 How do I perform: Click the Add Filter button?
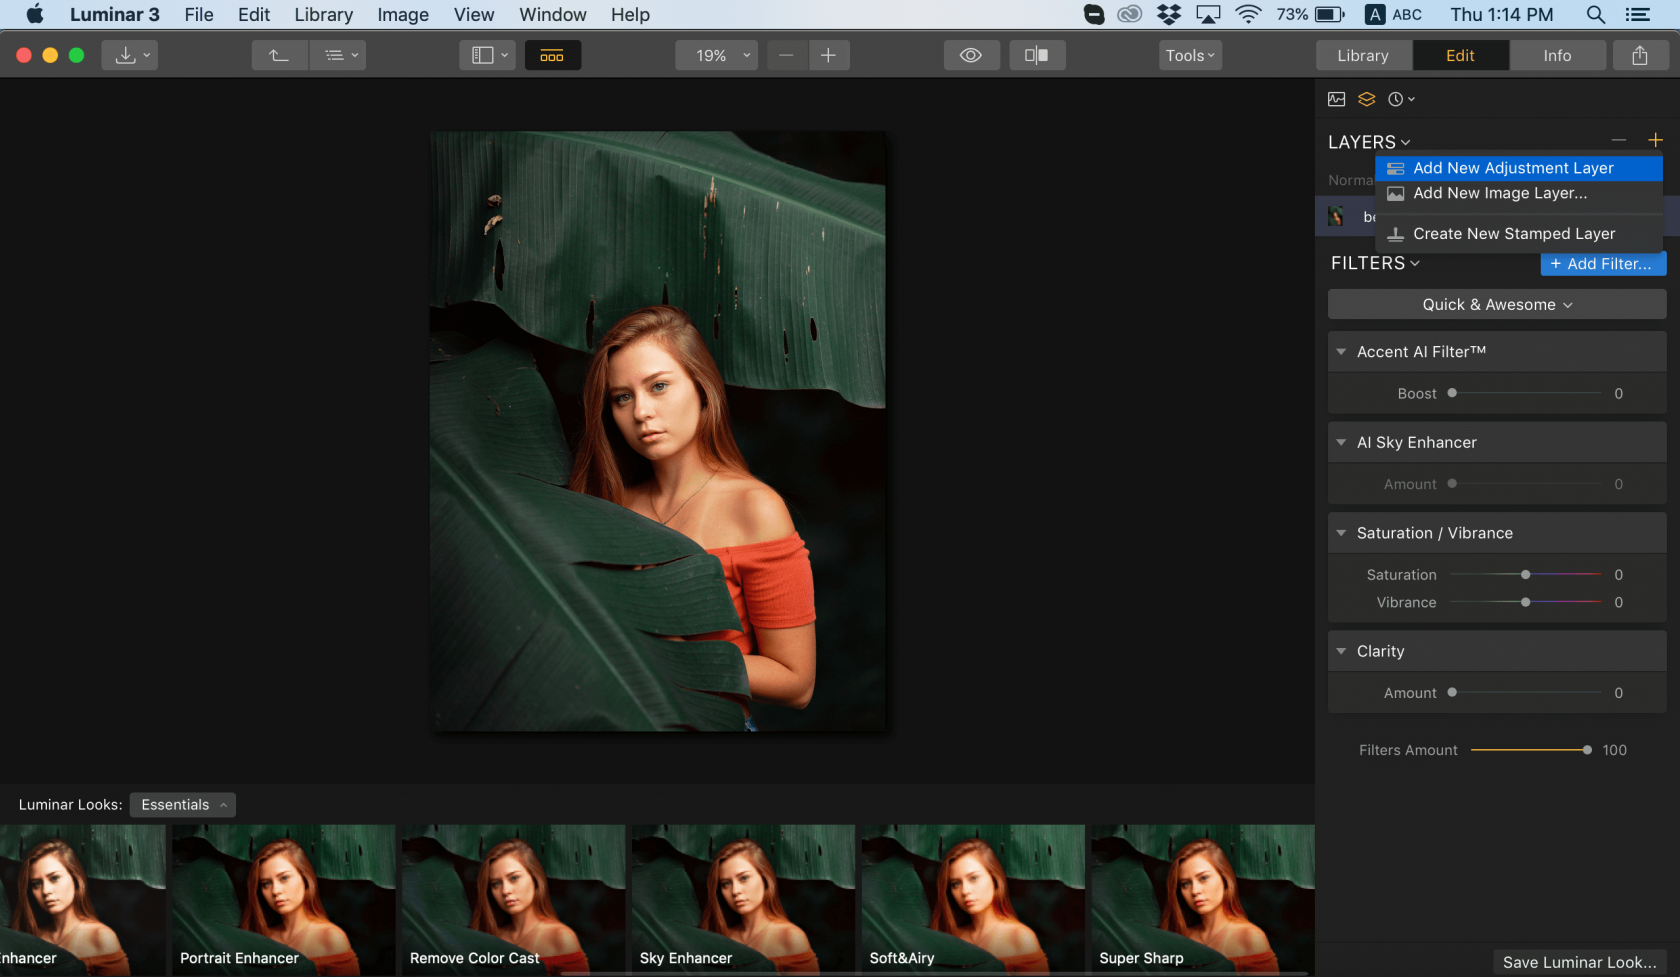pyautogui.click(x=1602, y=264)
